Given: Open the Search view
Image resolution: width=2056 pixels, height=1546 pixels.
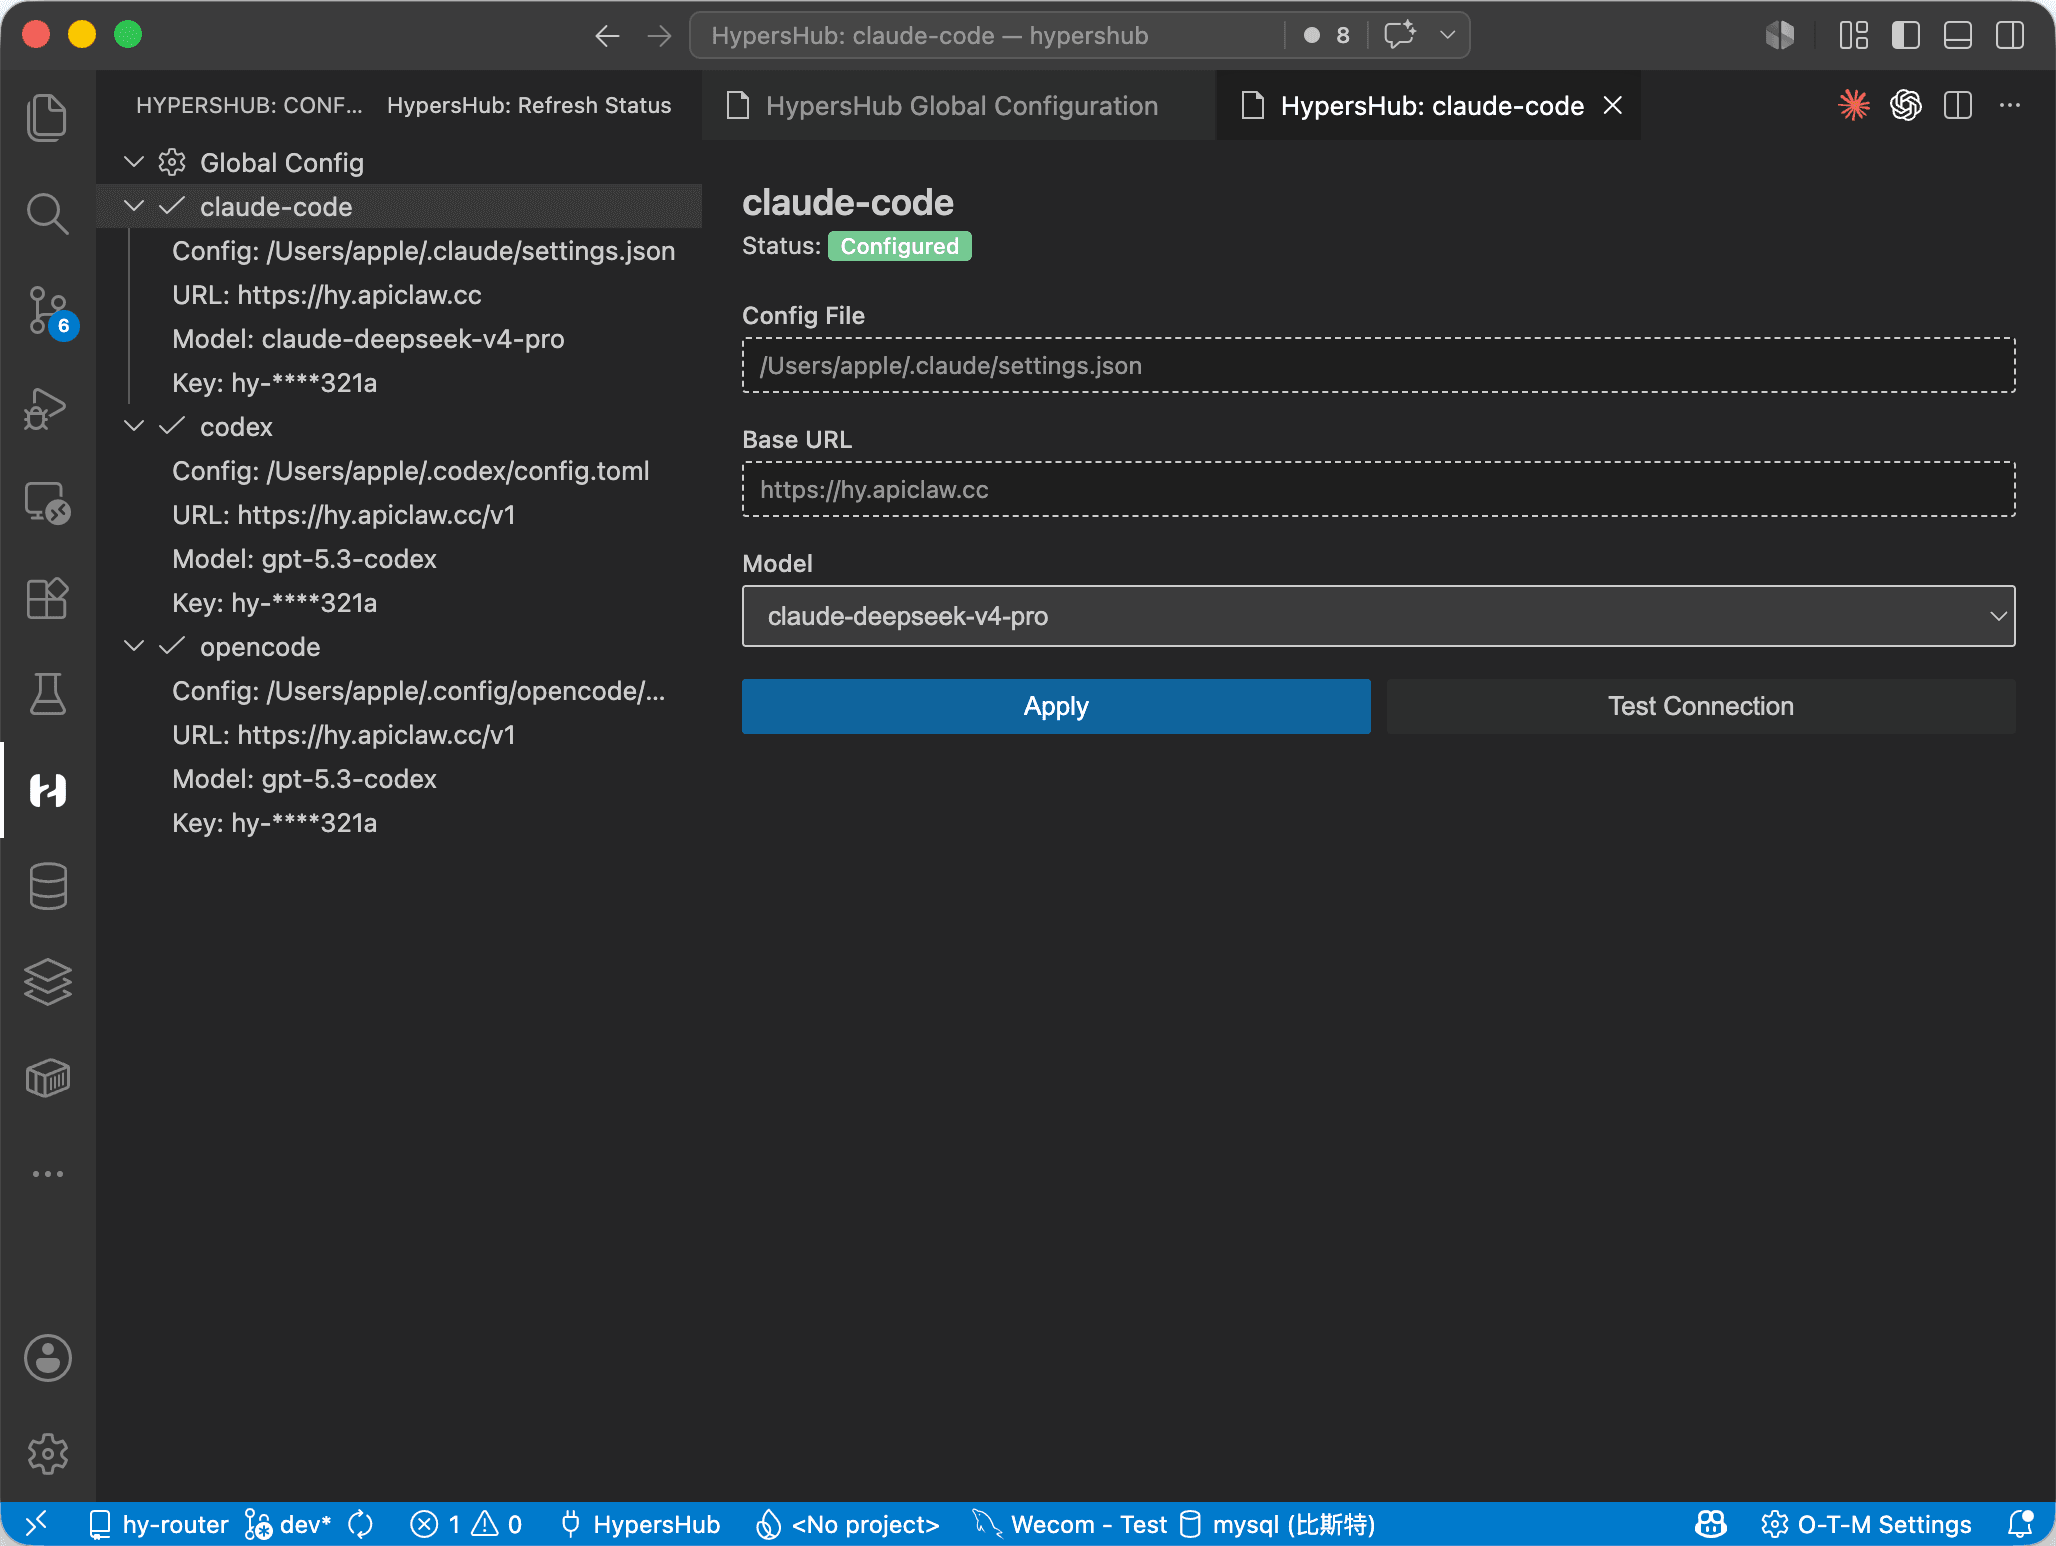Looking at the screenshot, I should [x=47, y=214].
